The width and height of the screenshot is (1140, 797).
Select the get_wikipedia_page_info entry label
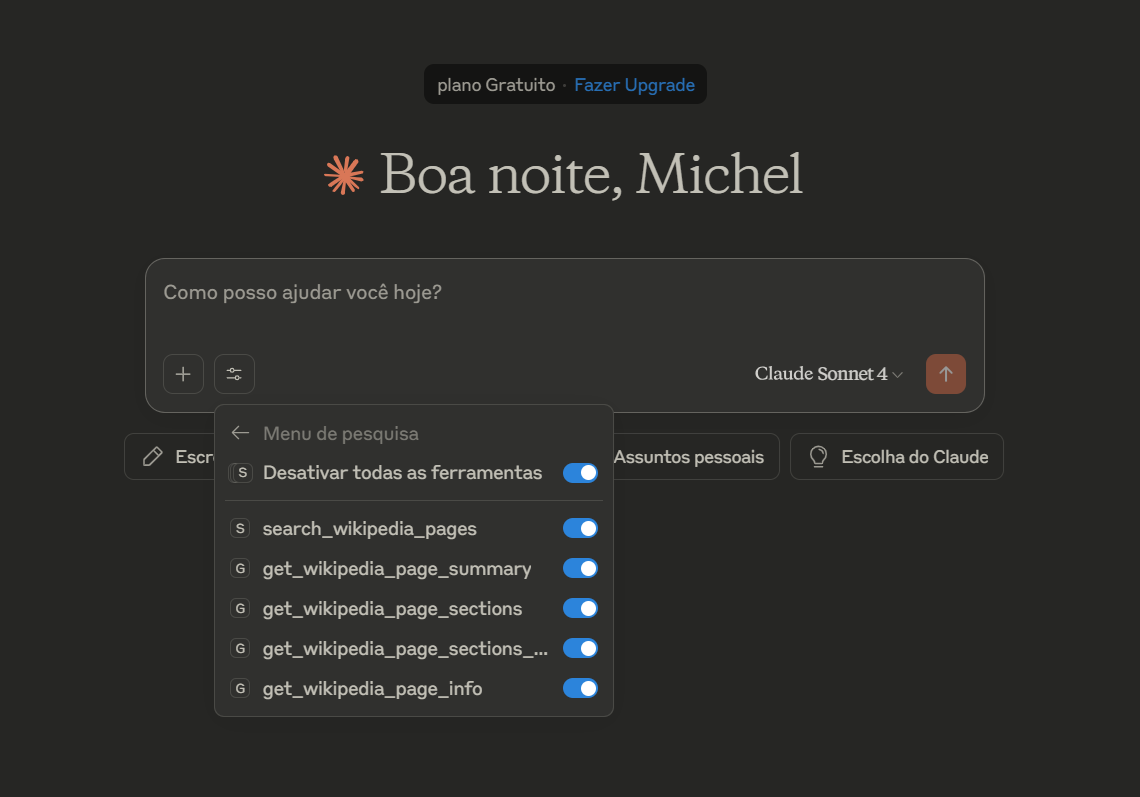(x=372, y=689)
